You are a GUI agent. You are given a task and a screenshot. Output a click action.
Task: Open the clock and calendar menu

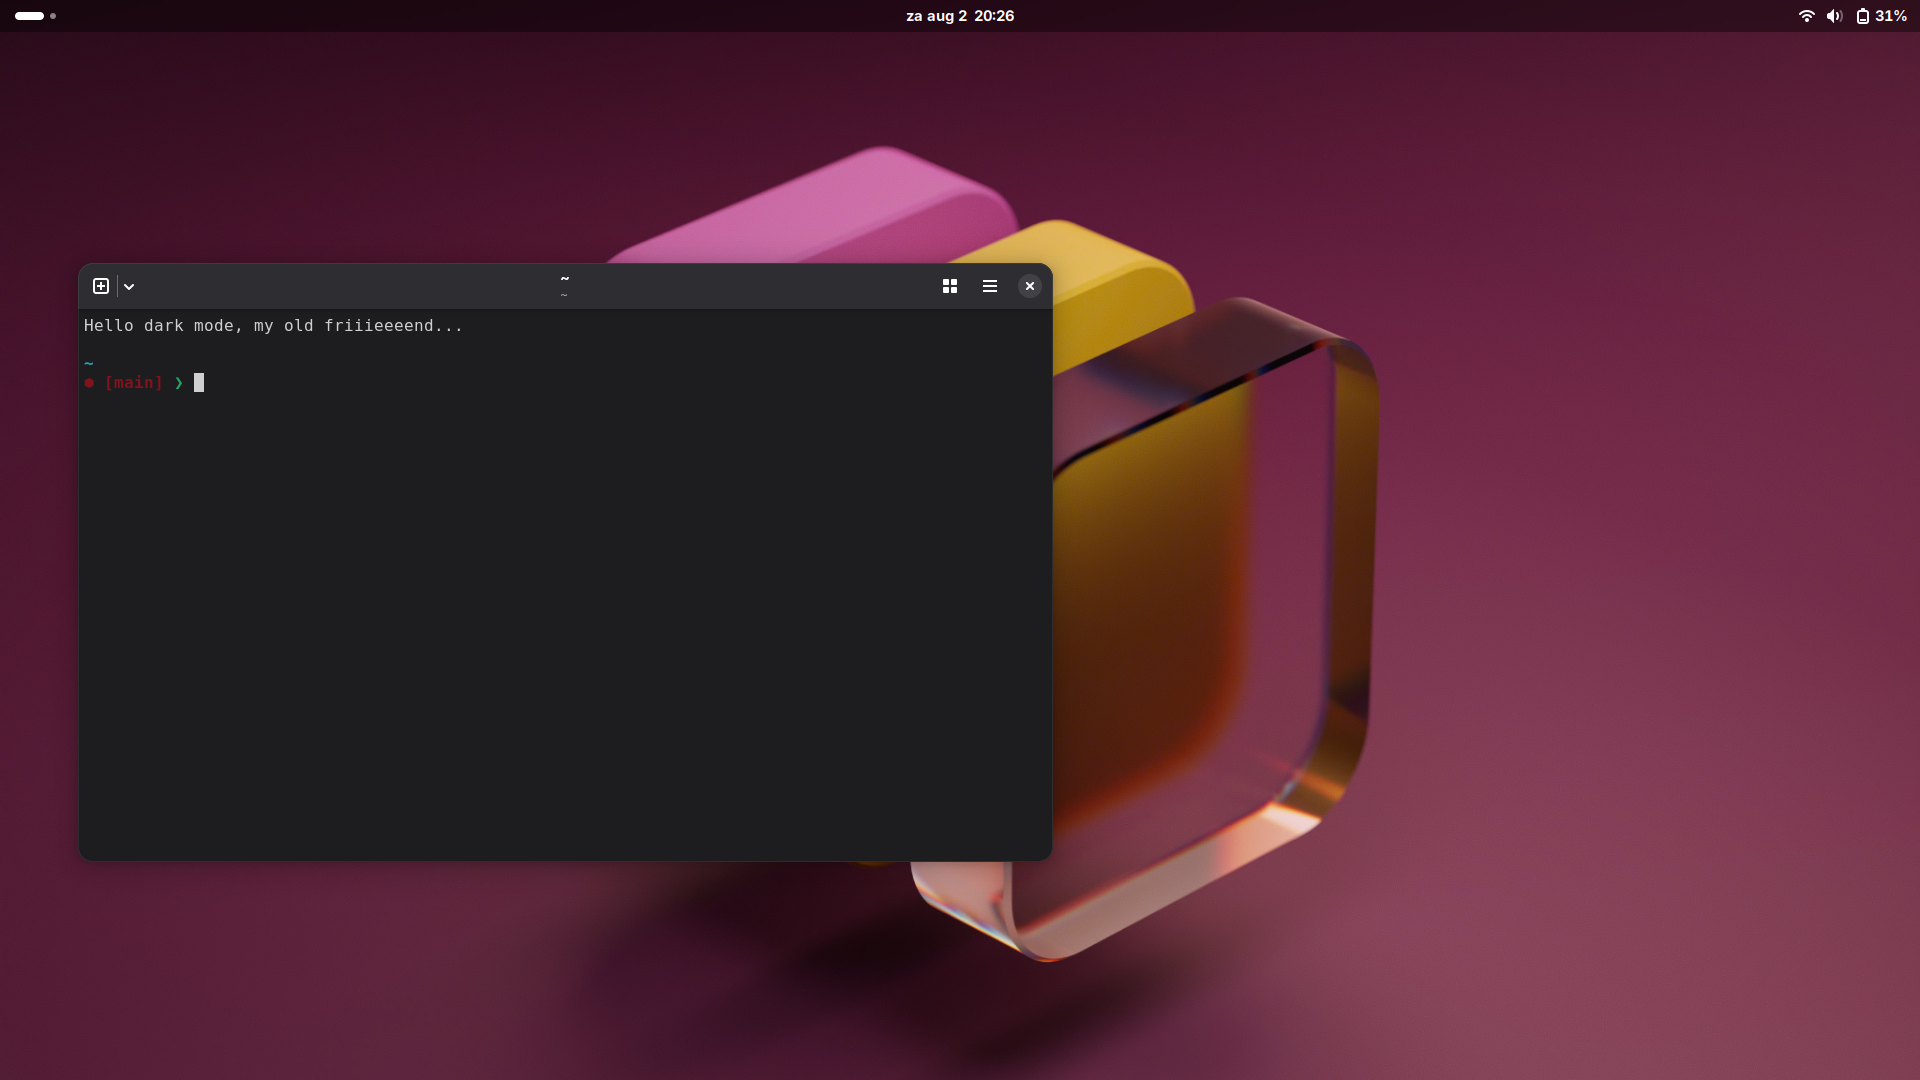click(x=960, y=16)
